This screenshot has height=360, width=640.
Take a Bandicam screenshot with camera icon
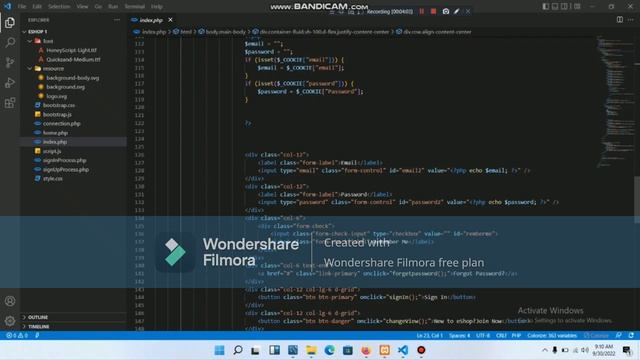tap(446, 11)
